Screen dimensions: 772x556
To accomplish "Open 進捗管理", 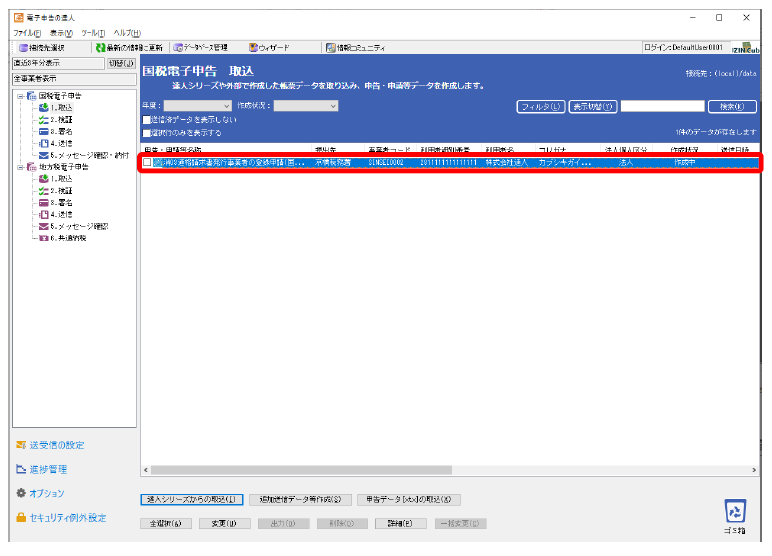I will tap(41, 469).
